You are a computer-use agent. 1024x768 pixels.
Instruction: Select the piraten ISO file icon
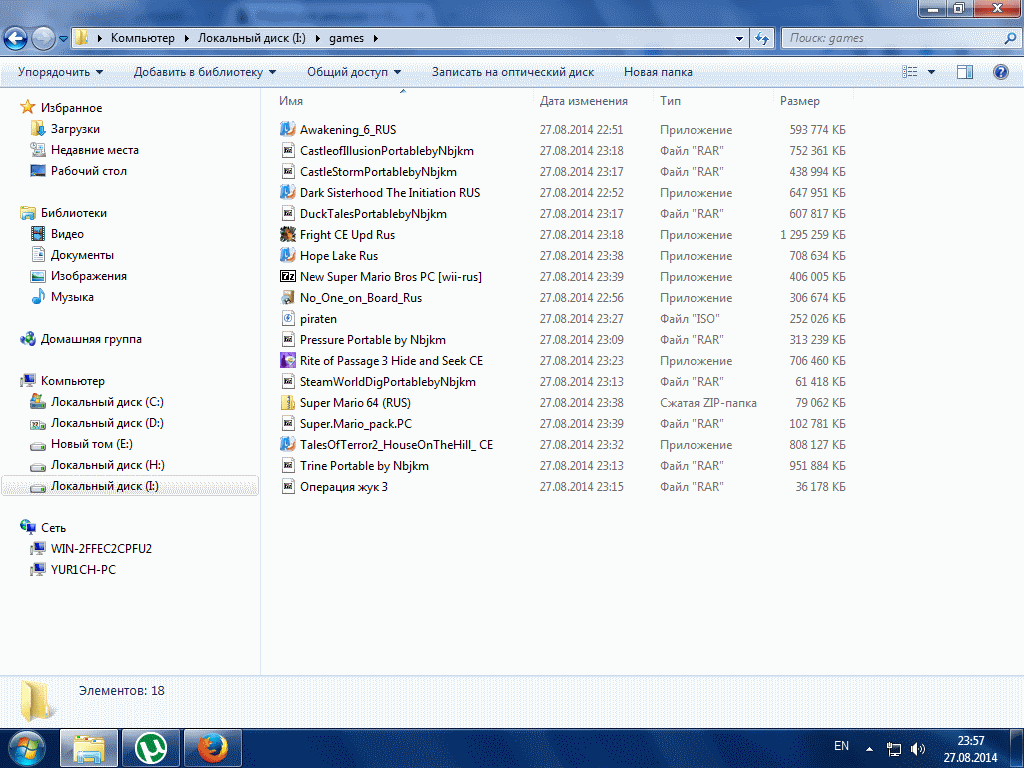click(288, 319)
